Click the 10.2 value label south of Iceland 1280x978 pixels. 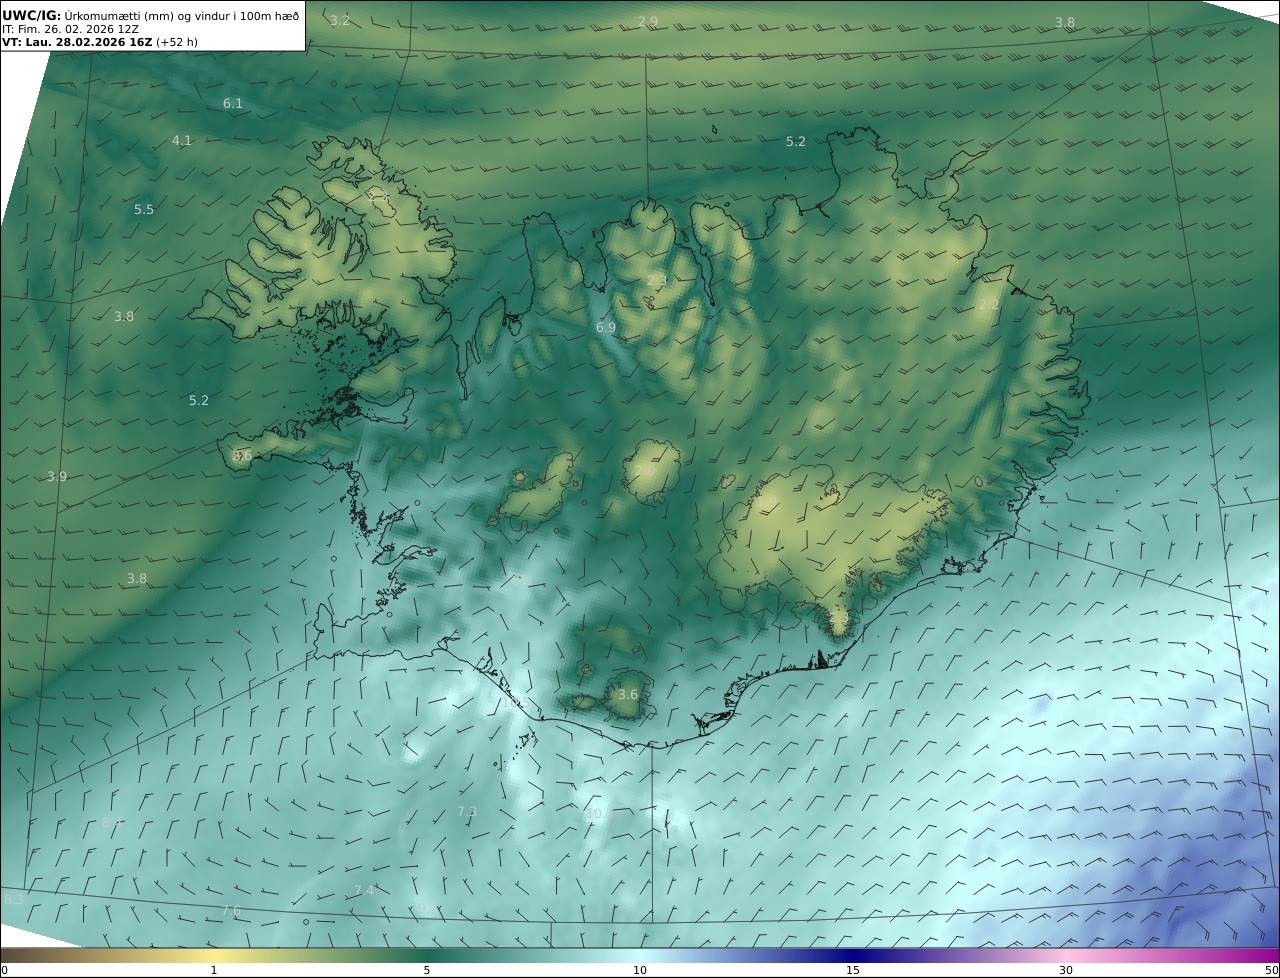coord(598,814)
